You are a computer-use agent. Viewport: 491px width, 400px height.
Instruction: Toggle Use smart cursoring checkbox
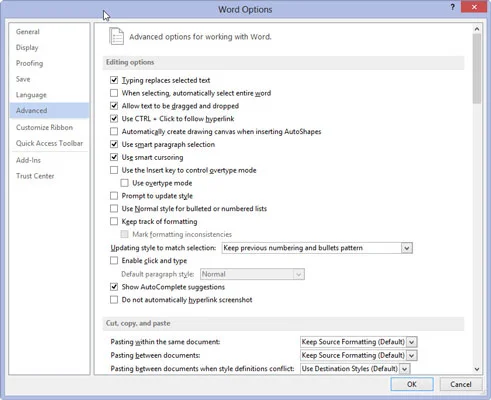point(114,157)
